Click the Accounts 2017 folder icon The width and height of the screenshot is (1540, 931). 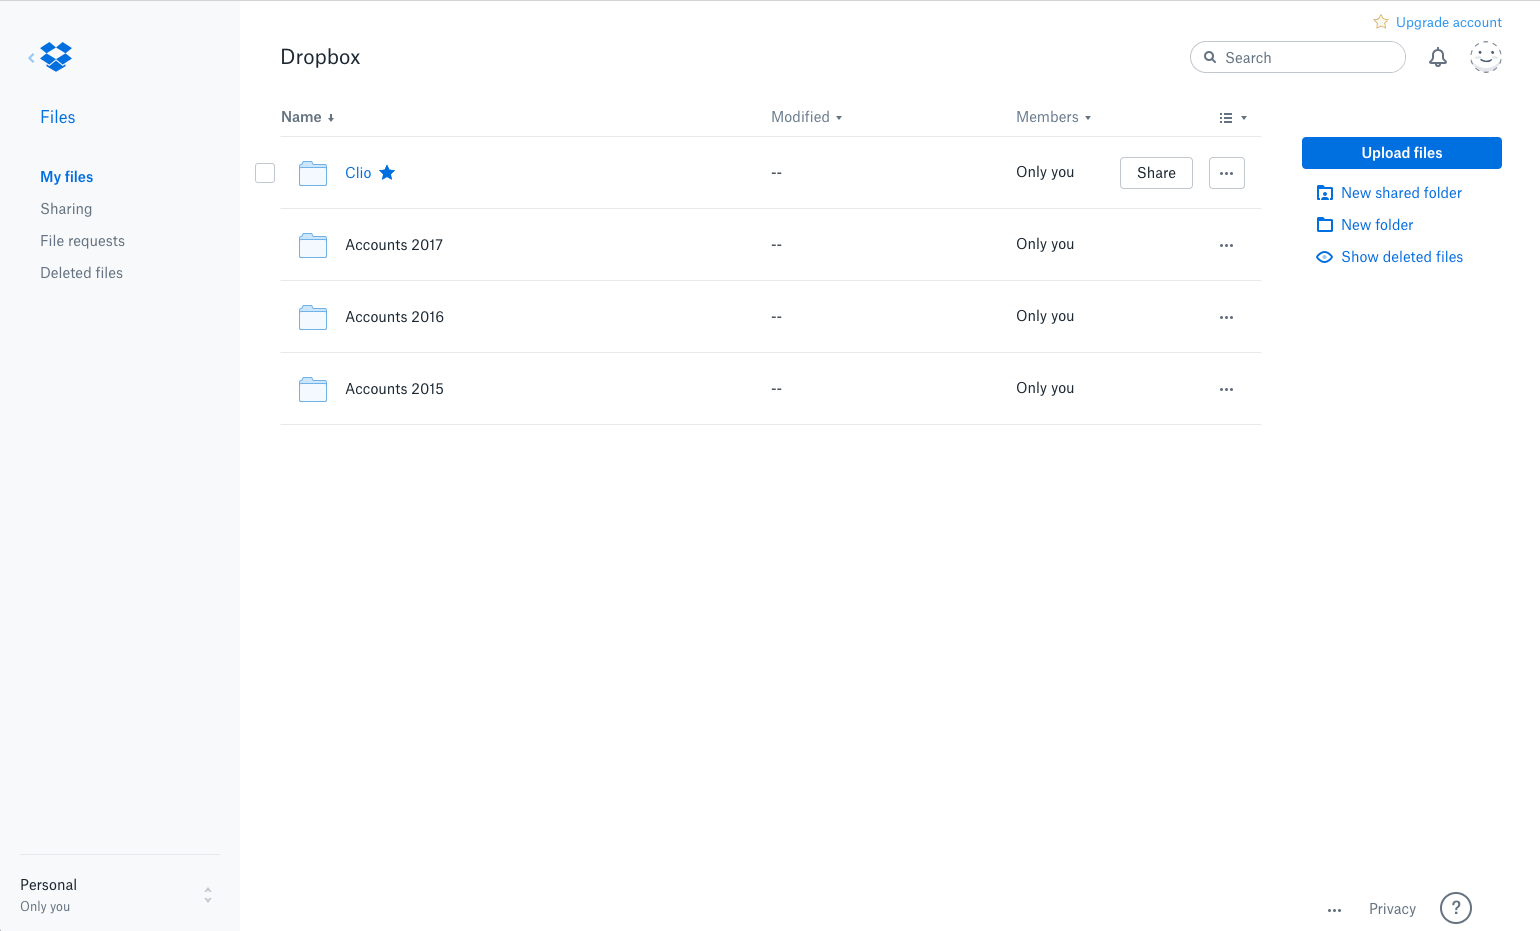pyautogui.click(x=313, y=245)
